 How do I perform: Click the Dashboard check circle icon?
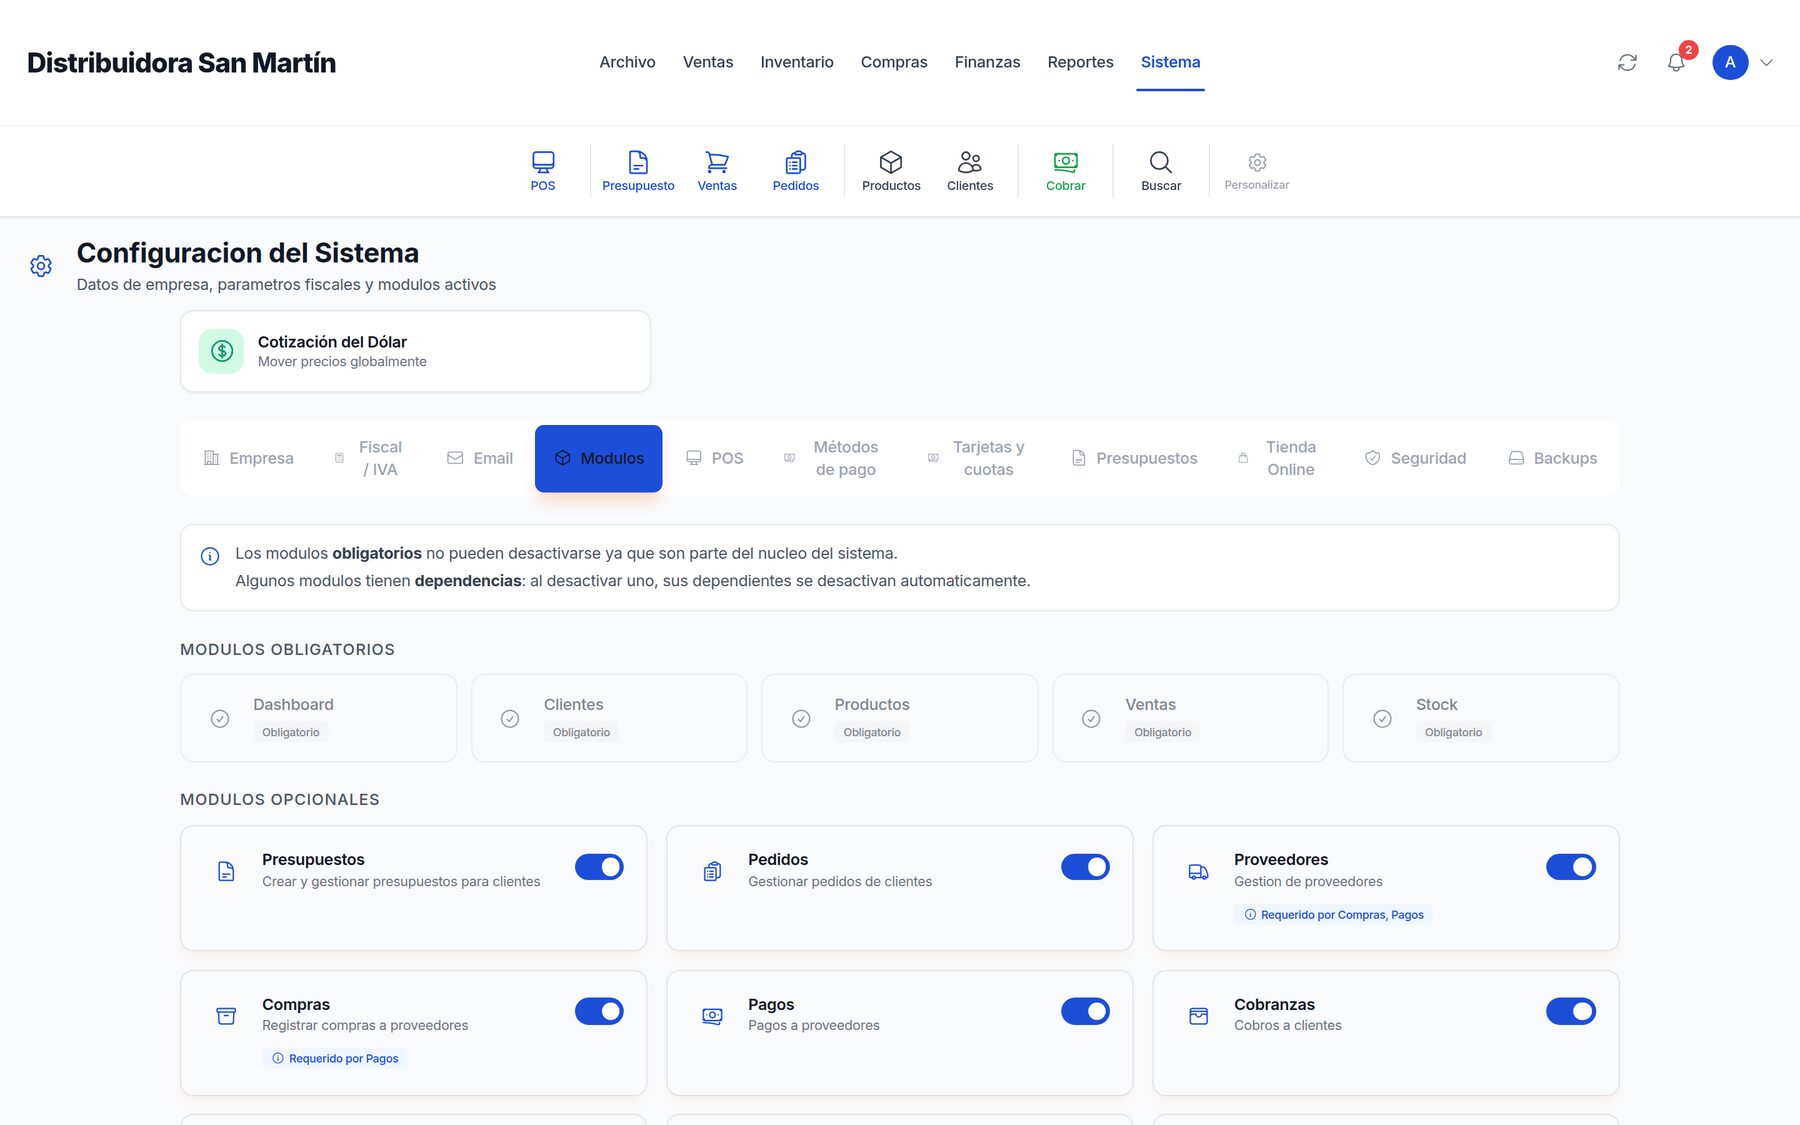[220, 718]
